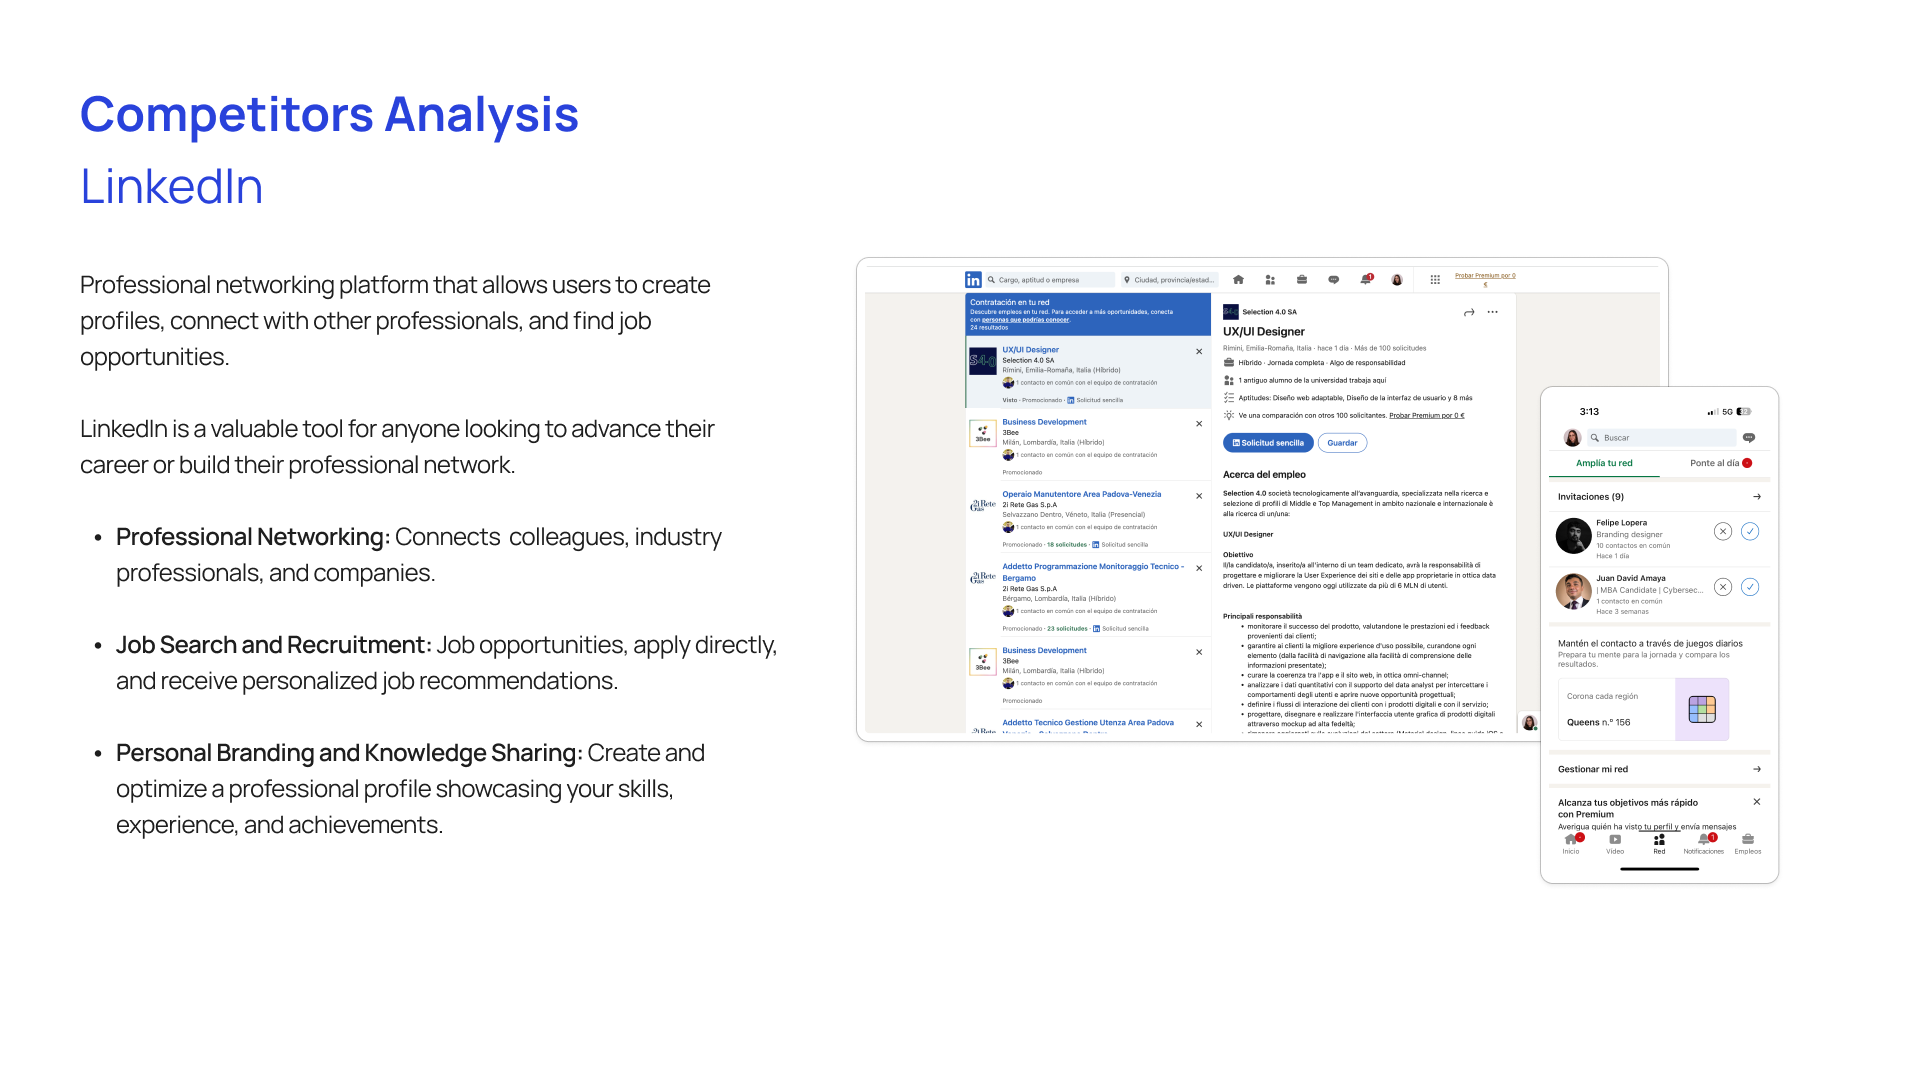Click 'personas que podrías conocer' link
The height and width of the screenshot is (1080, 1920).
click(x=1025, y=320)
